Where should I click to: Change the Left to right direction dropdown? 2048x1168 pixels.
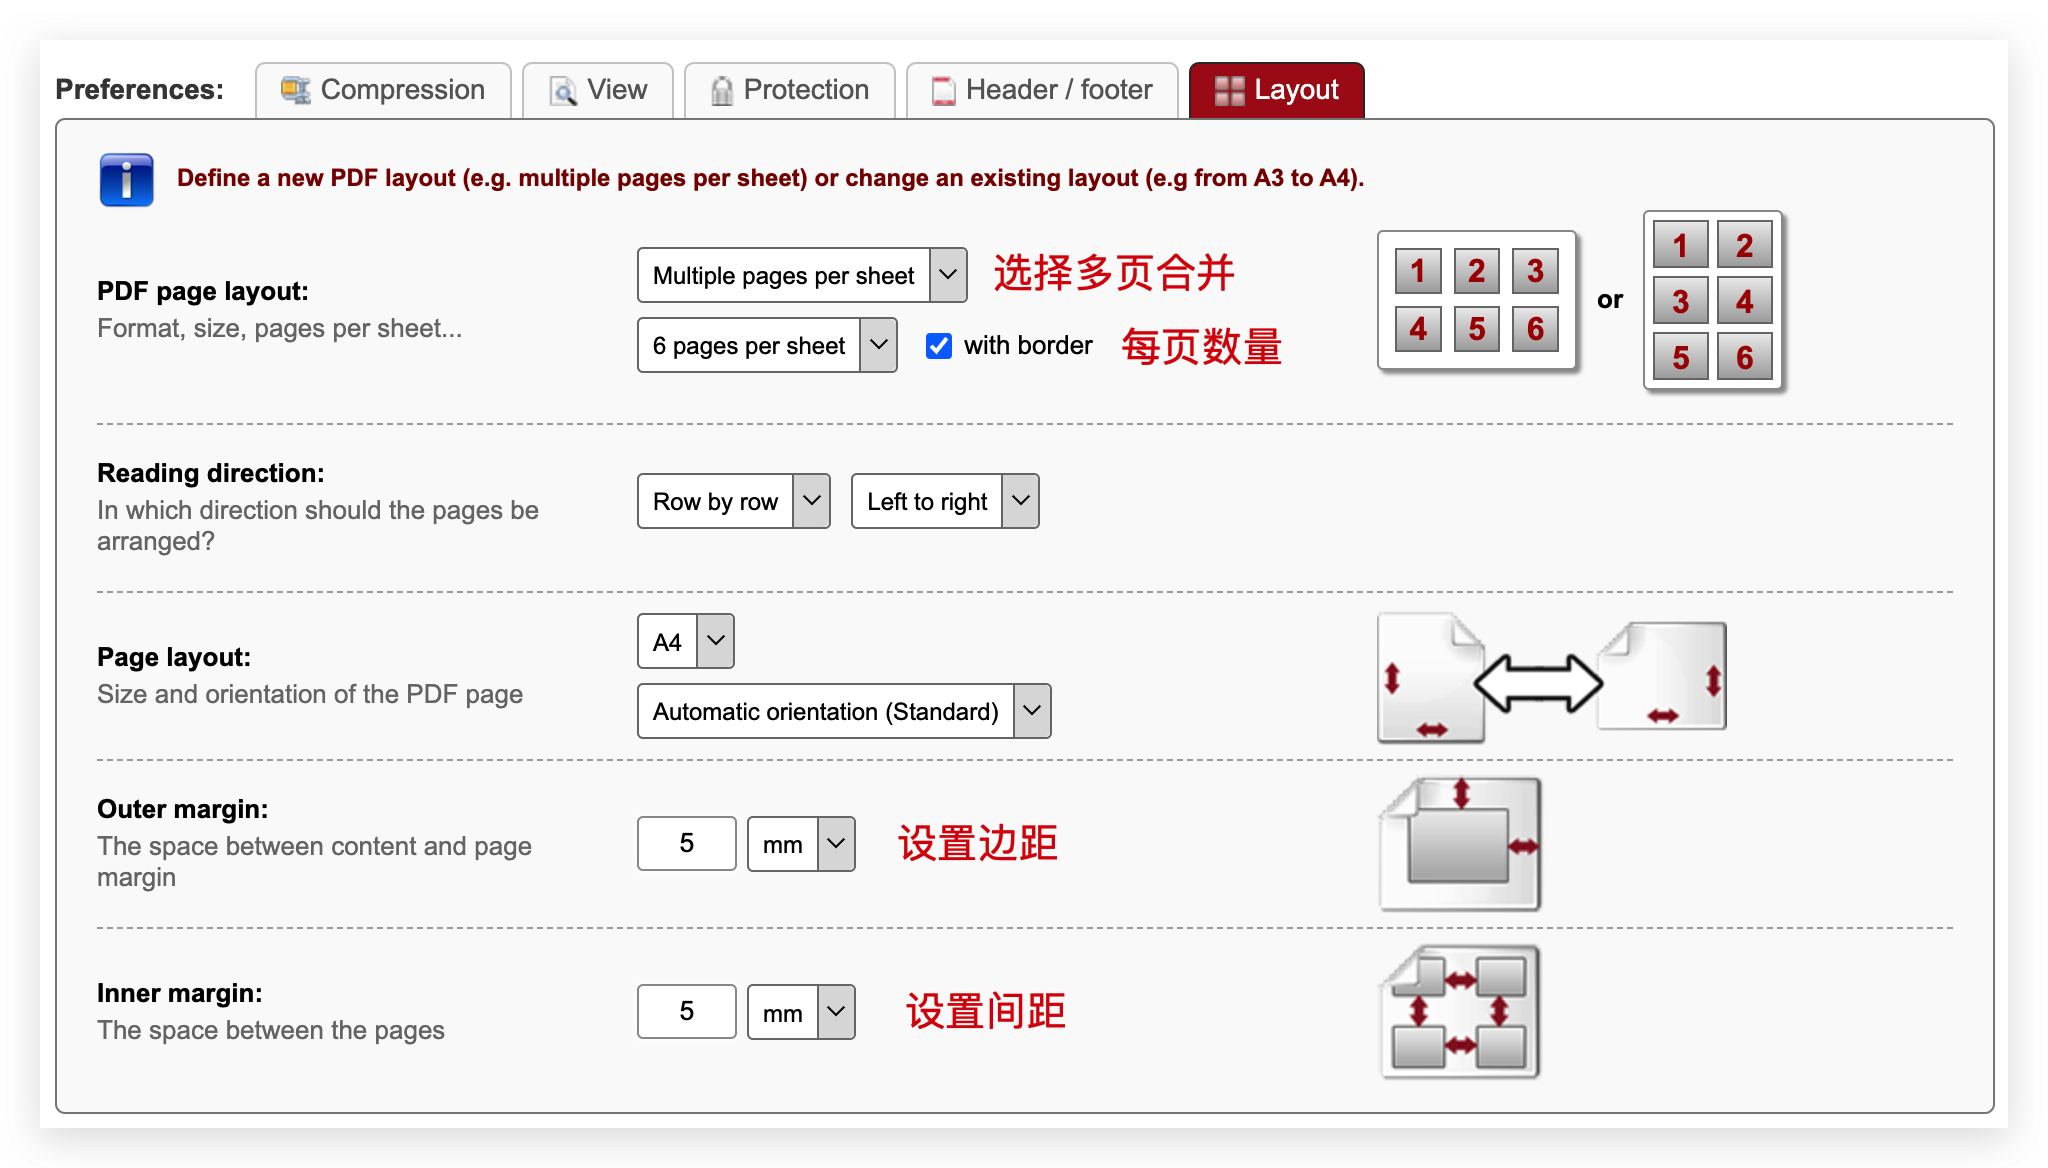click(x=944, y=501)
